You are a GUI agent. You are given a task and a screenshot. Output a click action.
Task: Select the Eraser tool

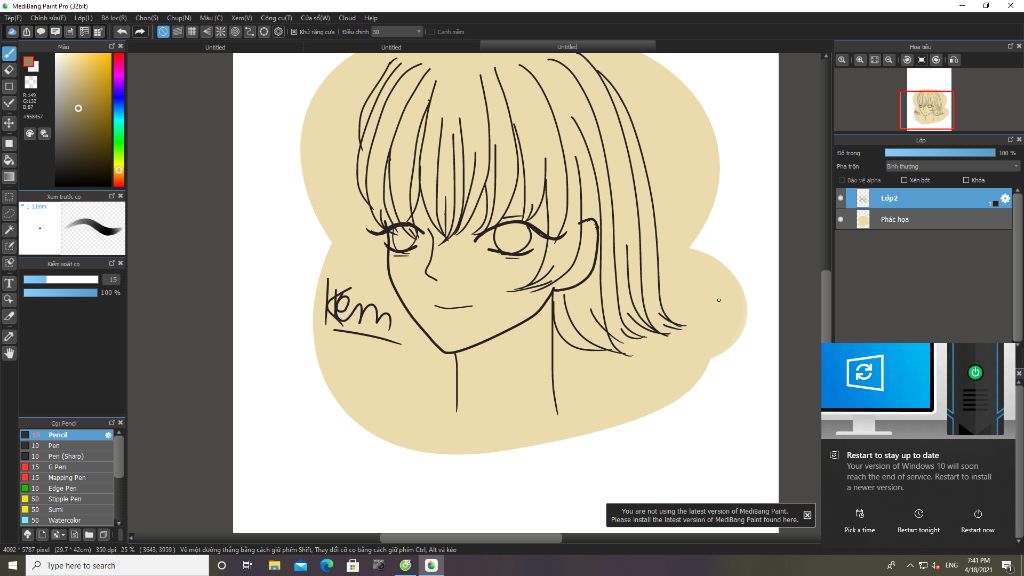point(9,70)
